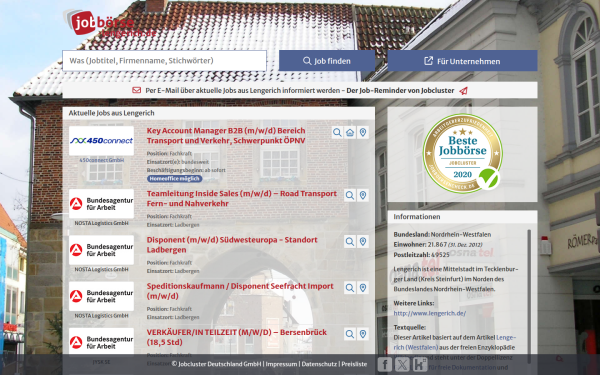600x375 pixels.
Task: Focus the Was job search field
Action: tap(165, 61)
